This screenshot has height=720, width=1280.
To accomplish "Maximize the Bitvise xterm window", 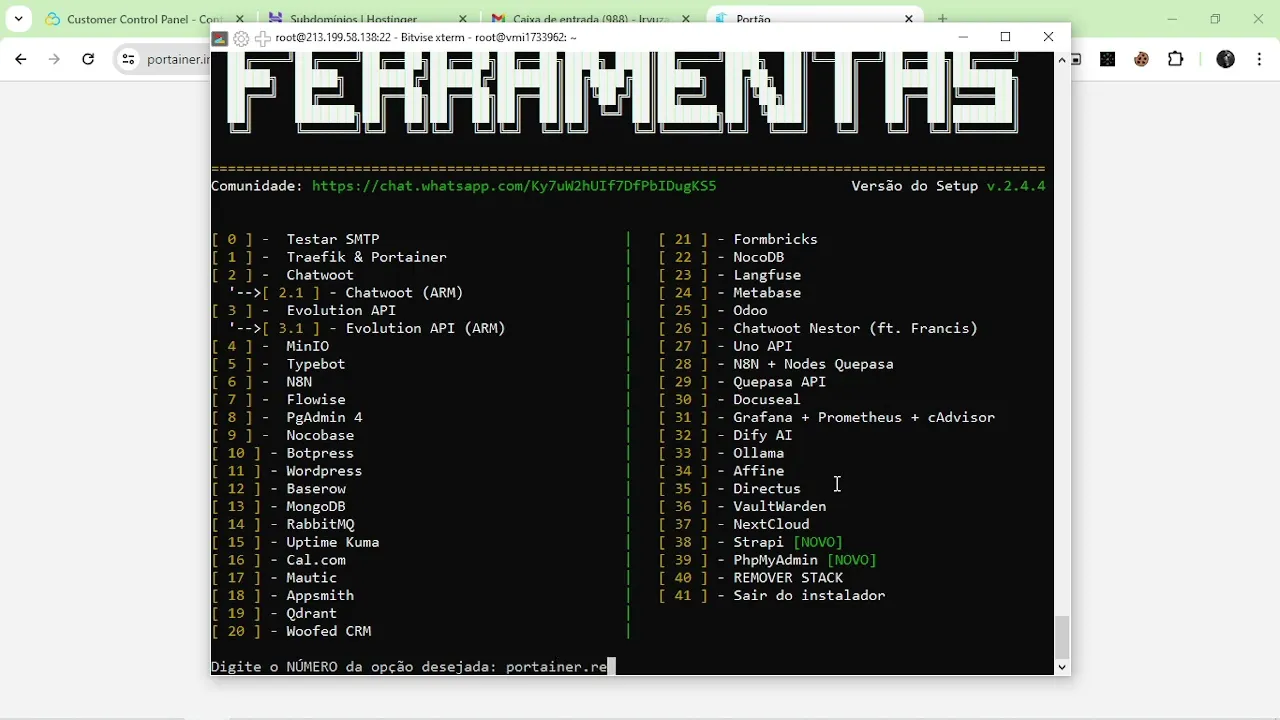I will (x=1006, y=37).
